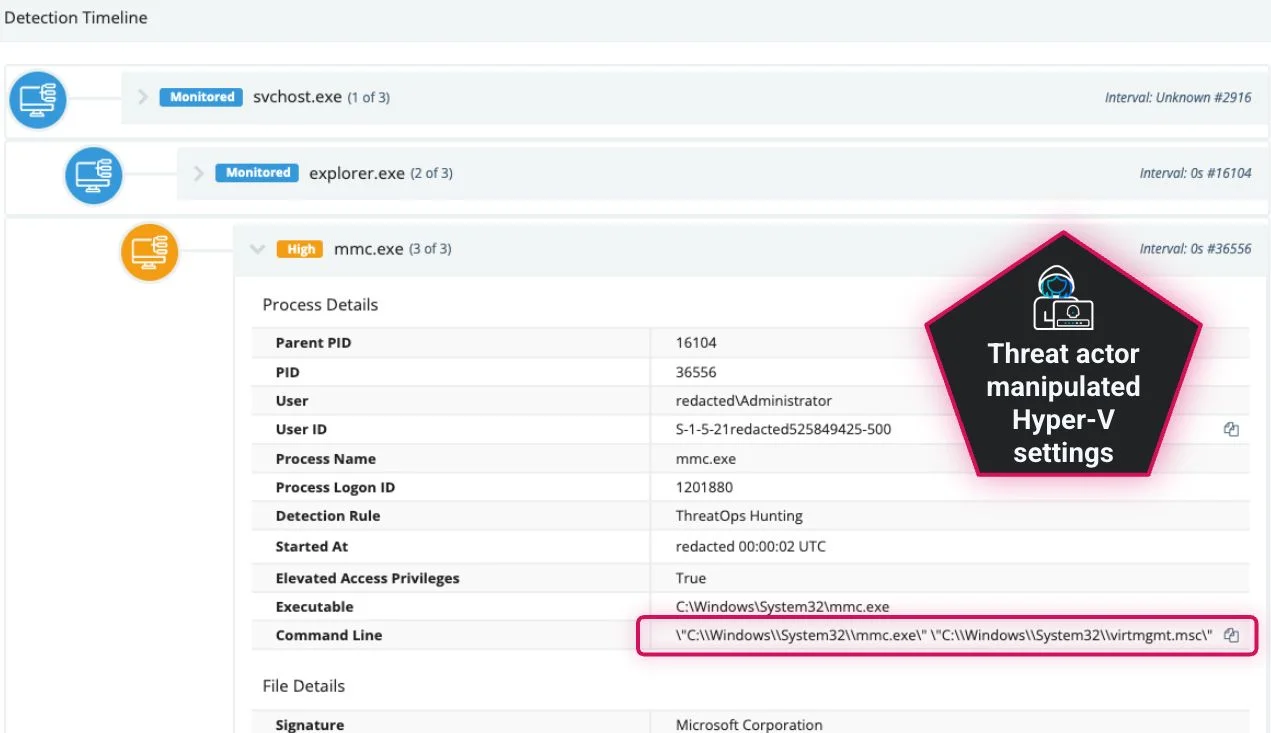The width and height of the screenshot is (1271, 733).
Task: Click the Executable path value
Action: [782, 607]
